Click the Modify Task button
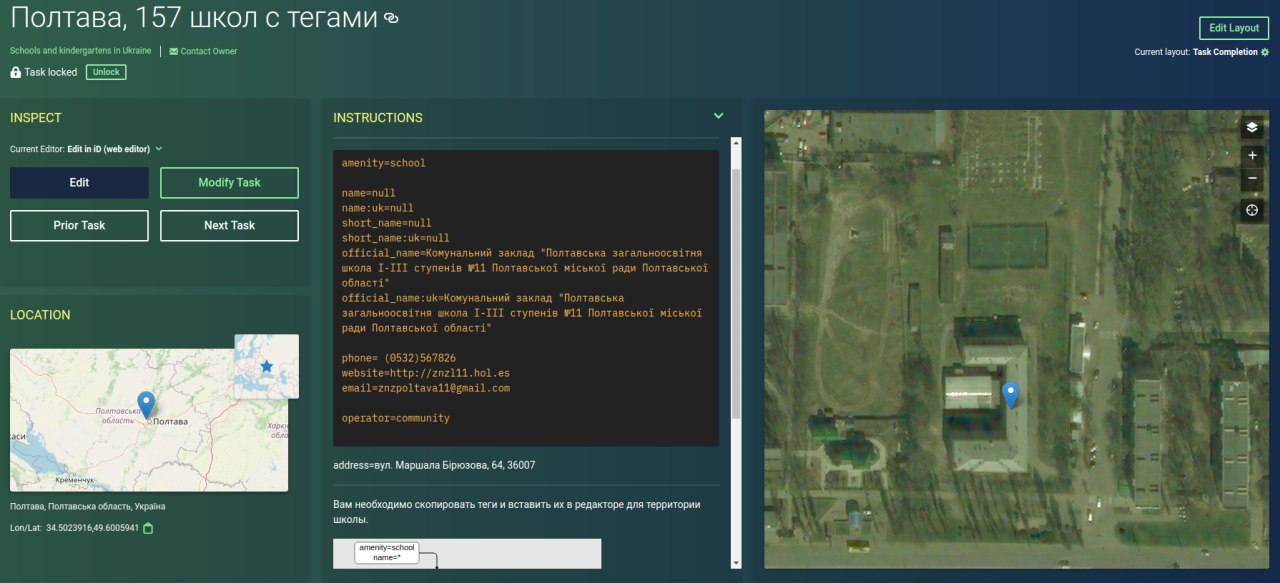1280x583 pixels. (229, 183)
